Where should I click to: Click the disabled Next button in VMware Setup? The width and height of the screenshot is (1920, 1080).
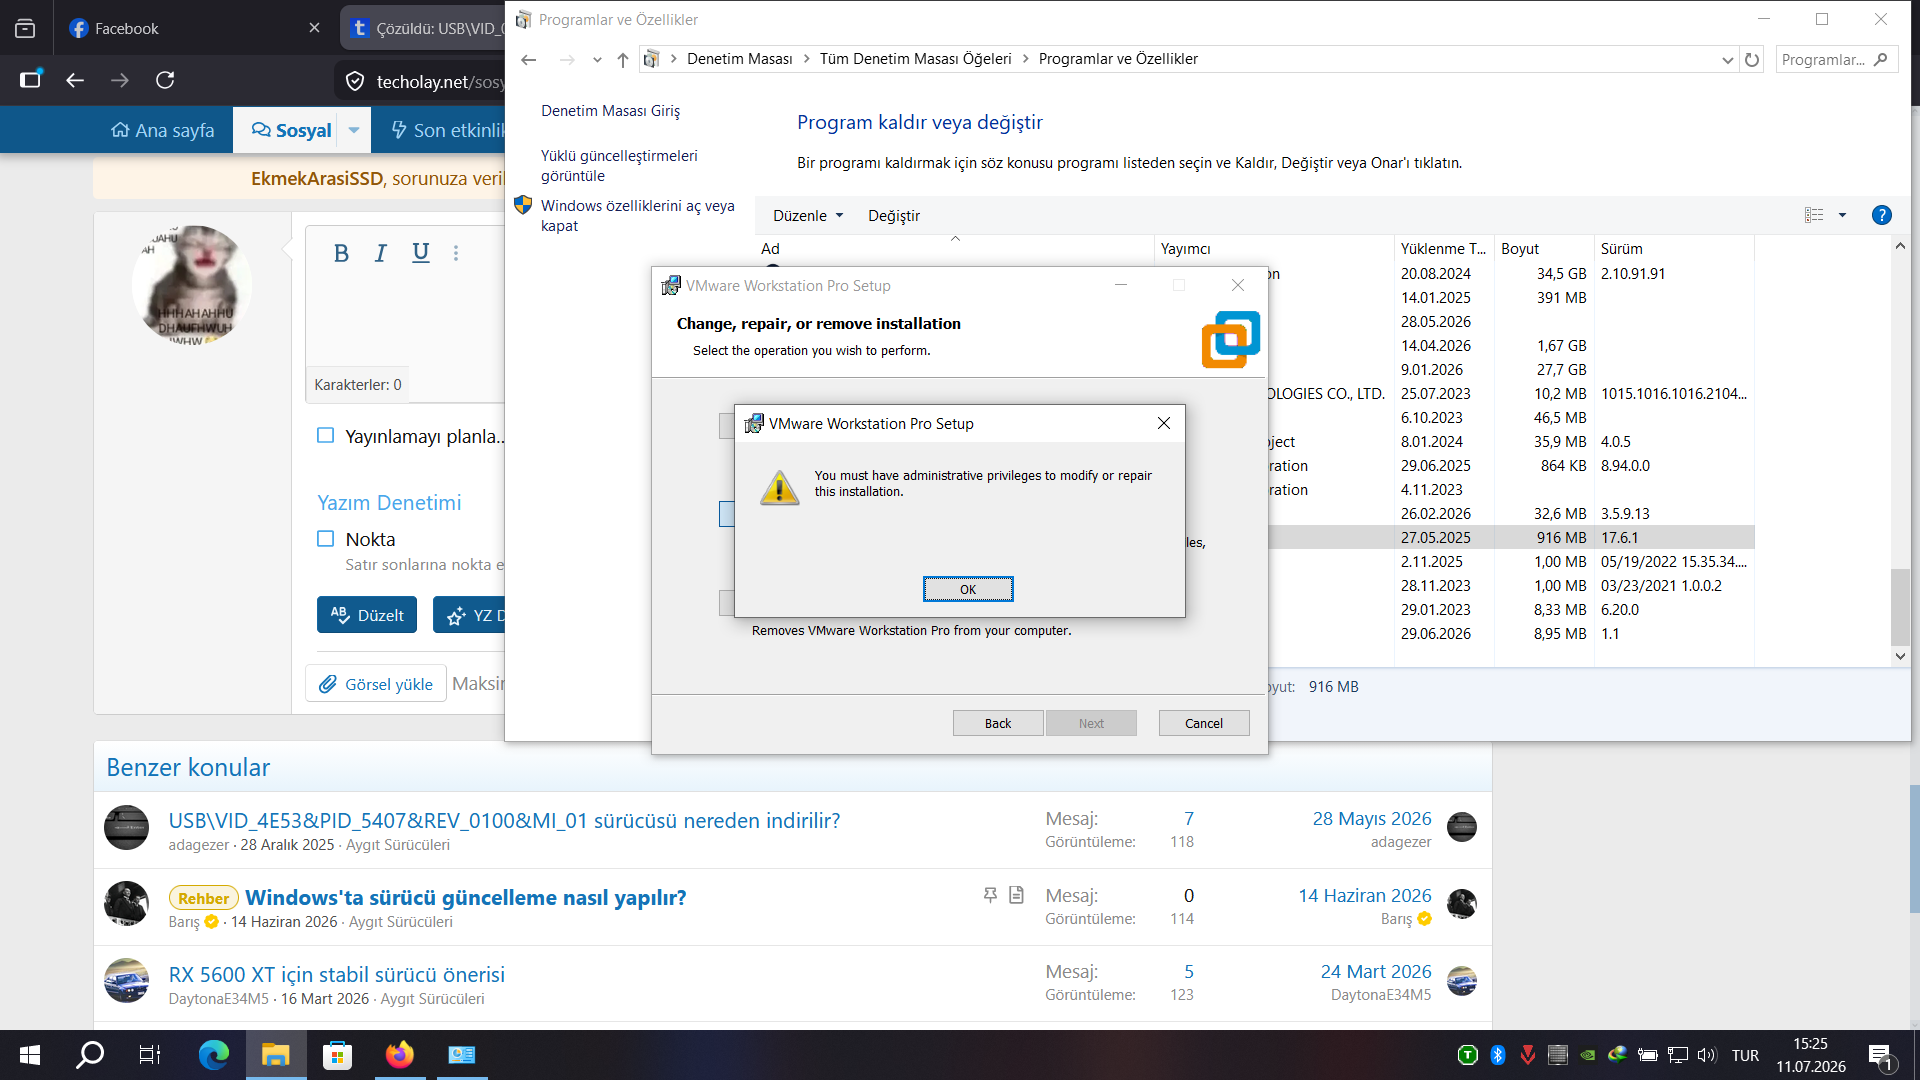(x=1091, y=723)
